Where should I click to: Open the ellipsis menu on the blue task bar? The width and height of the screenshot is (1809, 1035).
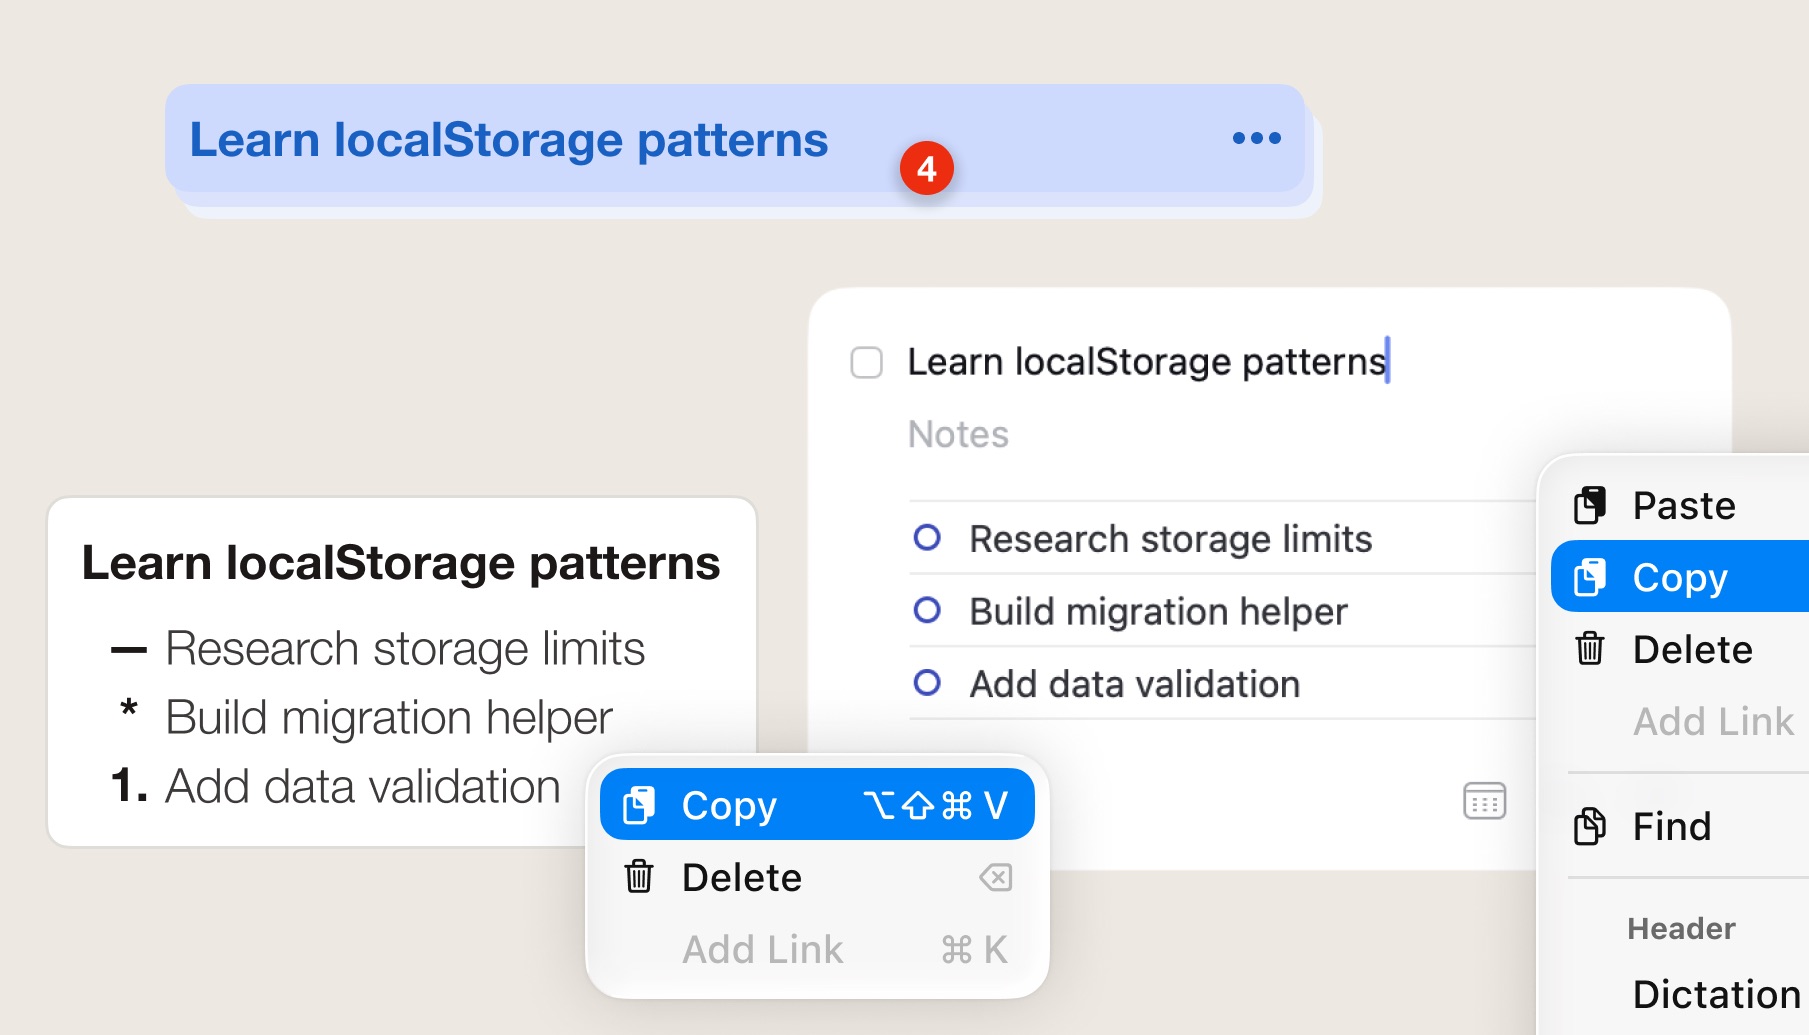[1256, 138]
